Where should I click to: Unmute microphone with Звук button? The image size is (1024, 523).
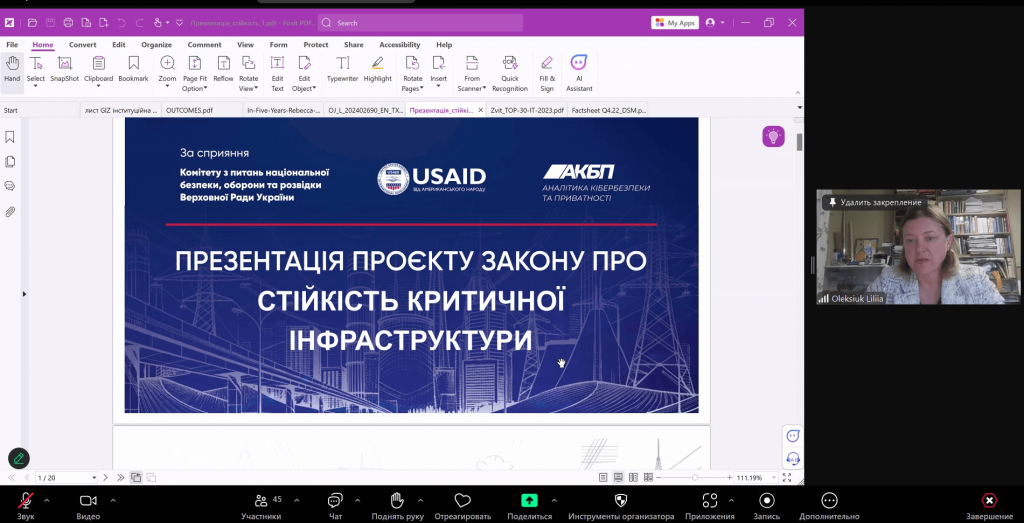(25, 503)
